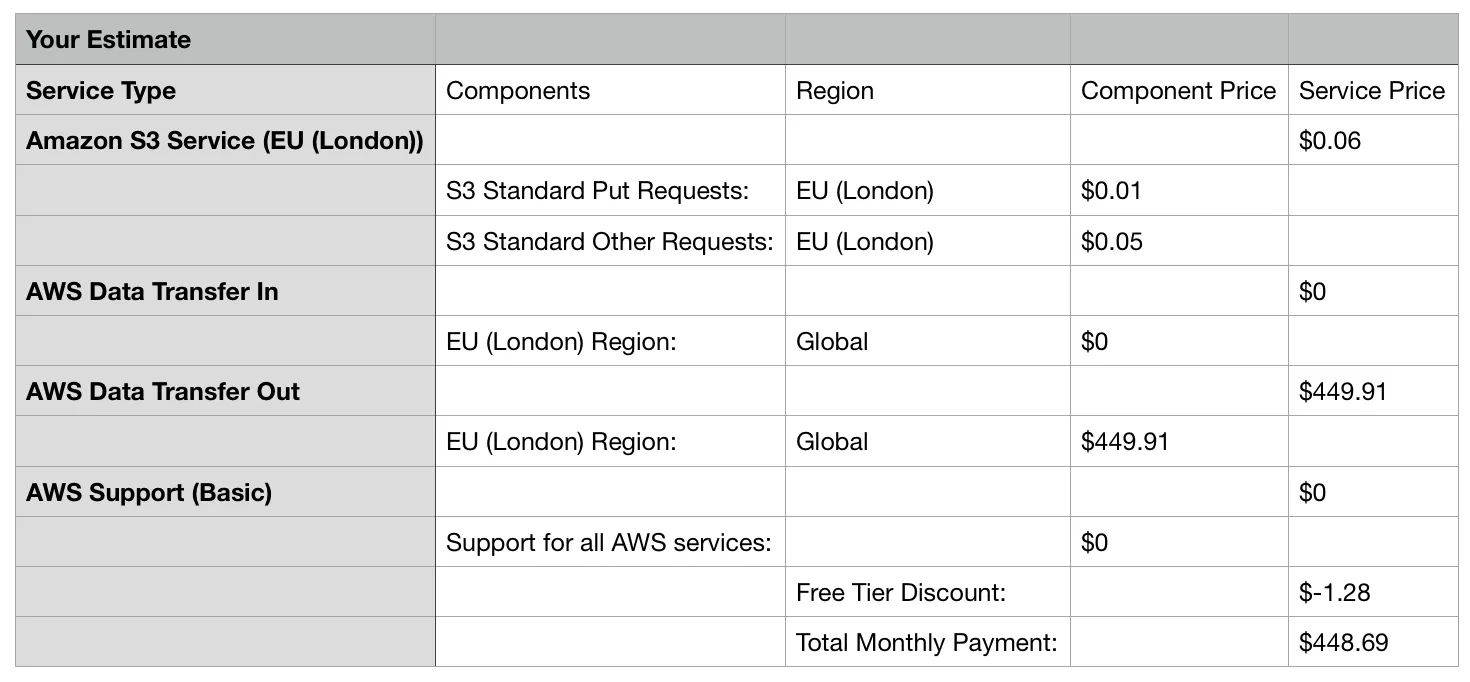Select the "Region" column header cell

pos(835,91)
